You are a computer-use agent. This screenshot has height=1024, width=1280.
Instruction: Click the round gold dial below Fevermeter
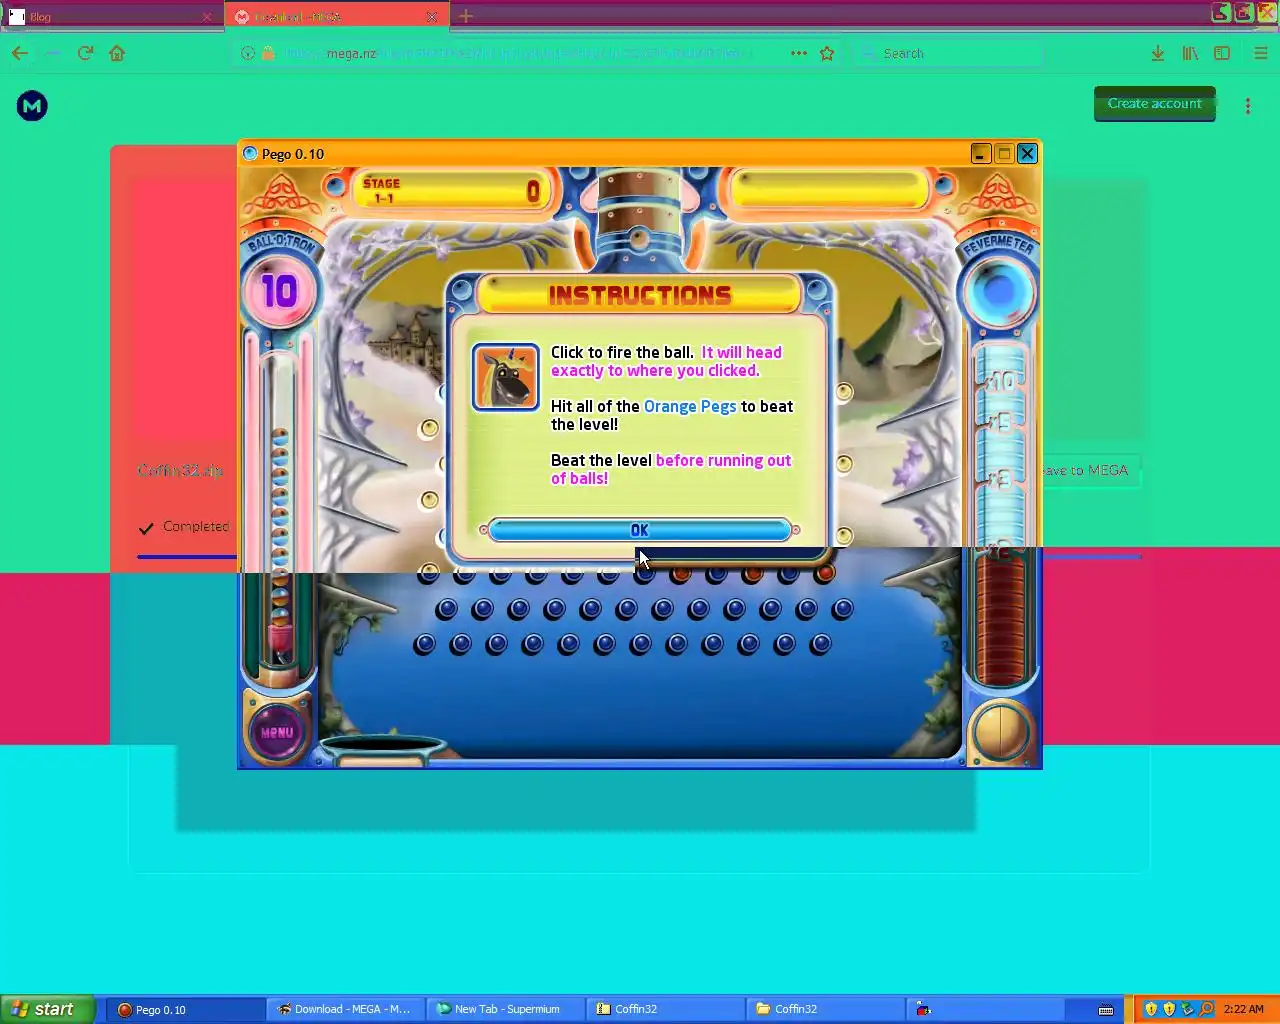(999, 730)
